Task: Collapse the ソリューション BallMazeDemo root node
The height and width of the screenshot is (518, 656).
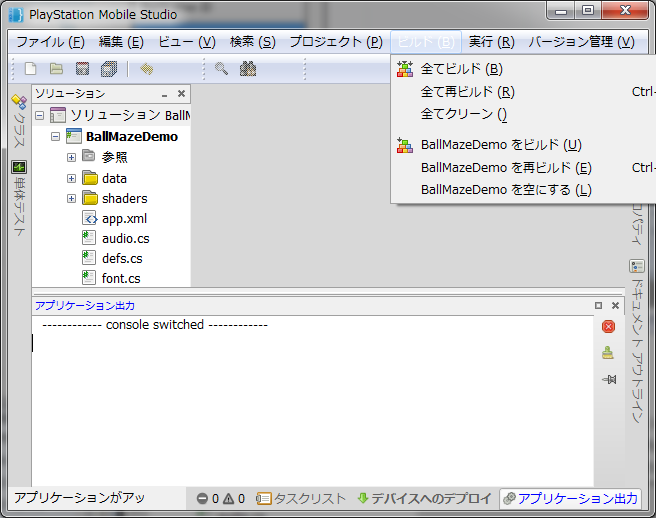Action: point(40,115)
